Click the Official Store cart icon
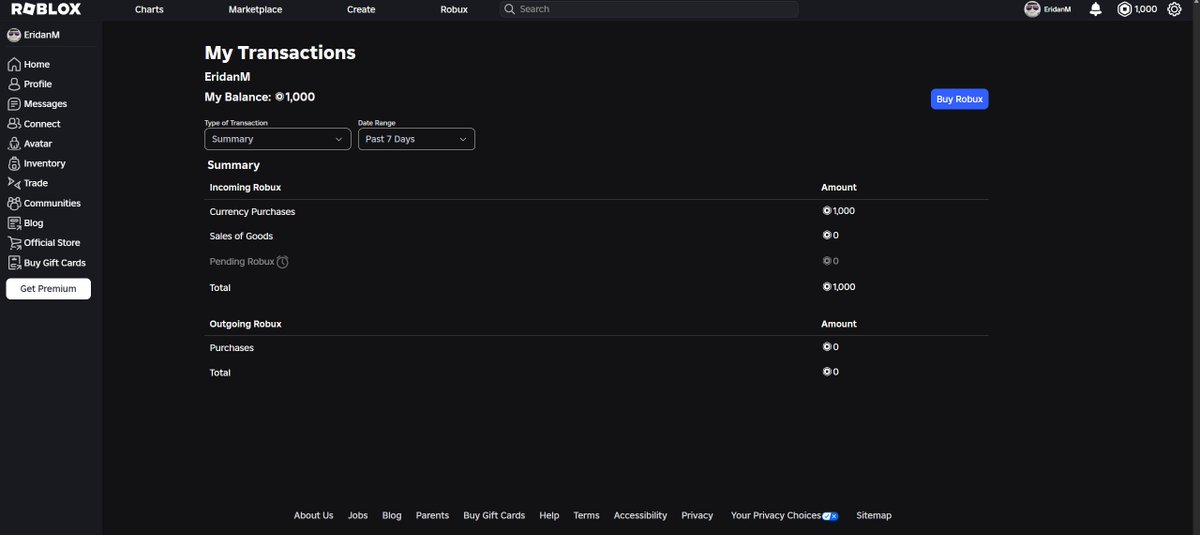 click(14, 243)
